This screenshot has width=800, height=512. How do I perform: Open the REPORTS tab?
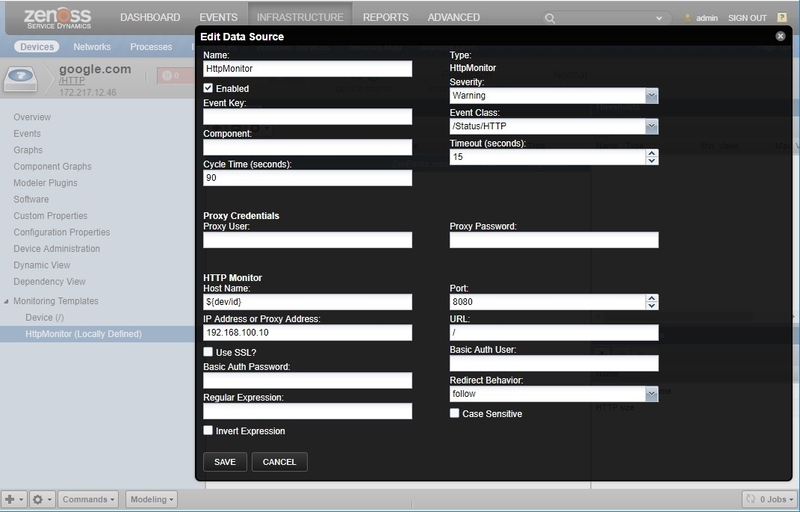[x=386, y=17]
